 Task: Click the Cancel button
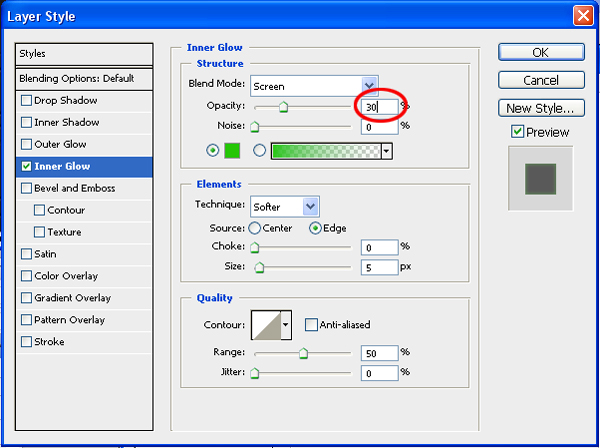click(541, 80)
